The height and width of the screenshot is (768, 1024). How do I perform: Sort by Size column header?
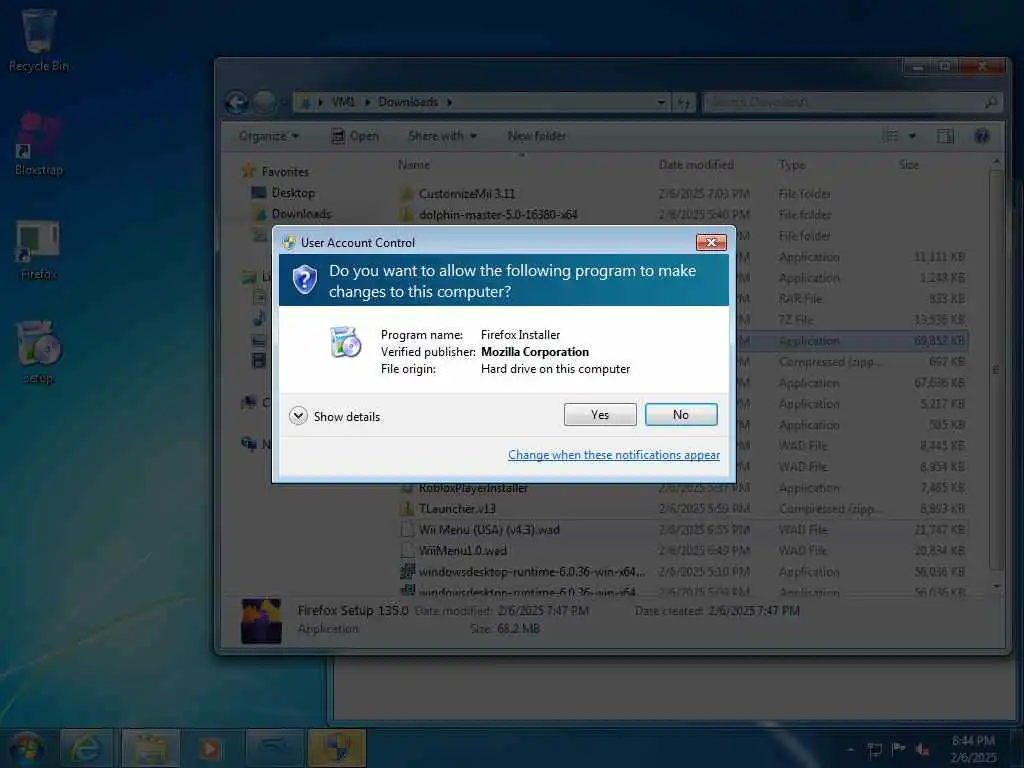point(908,165)
